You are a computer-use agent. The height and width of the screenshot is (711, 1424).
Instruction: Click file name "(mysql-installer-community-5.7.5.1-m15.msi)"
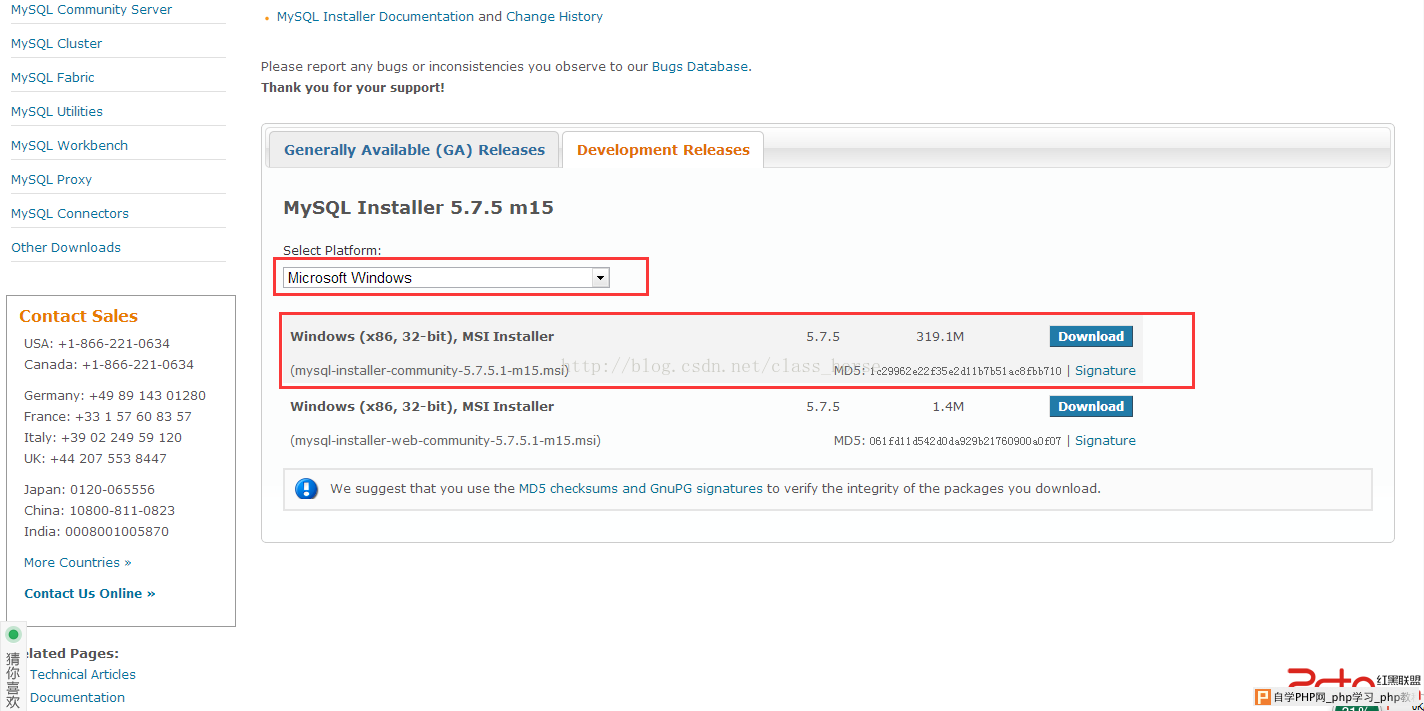point(429,371)
